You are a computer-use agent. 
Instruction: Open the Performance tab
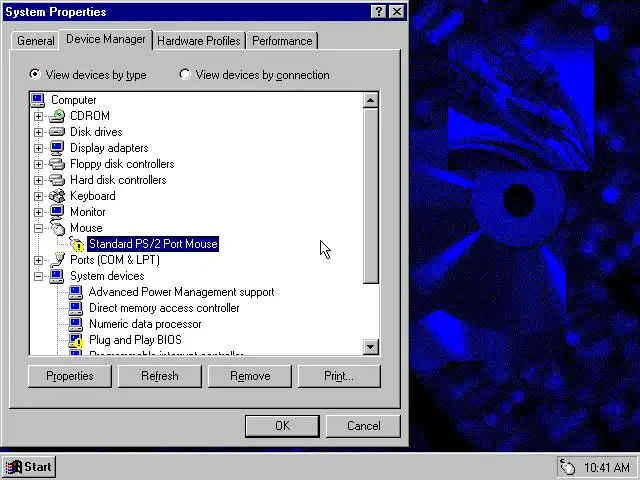tap(282, 41)
